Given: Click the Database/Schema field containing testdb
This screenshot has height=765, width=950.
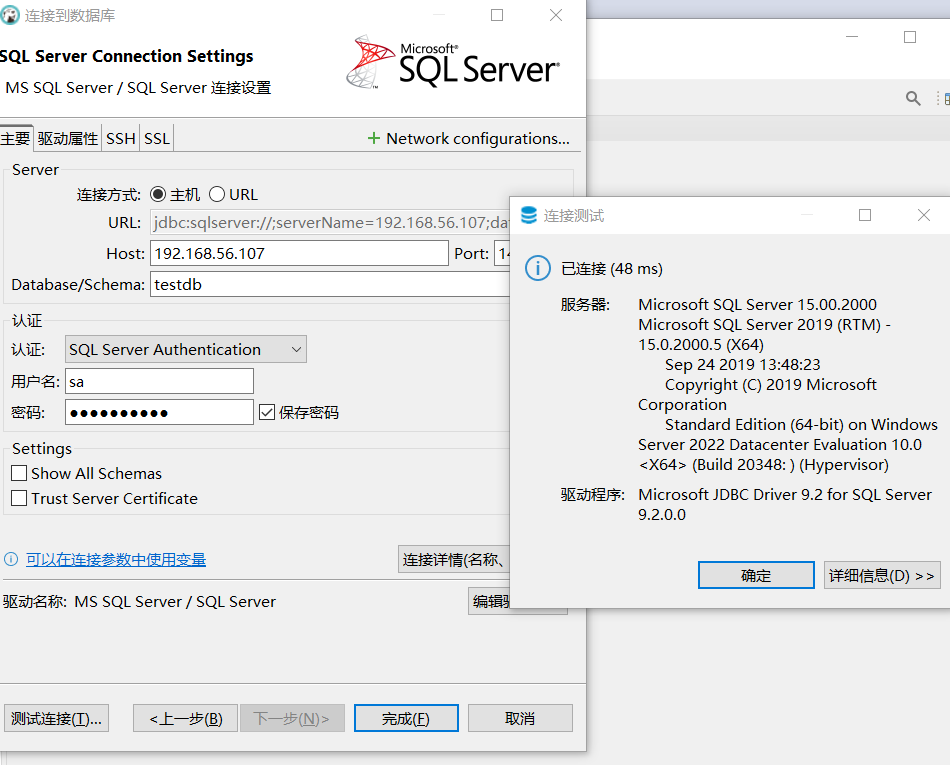Looking at the screenshot, I should 330,284.
